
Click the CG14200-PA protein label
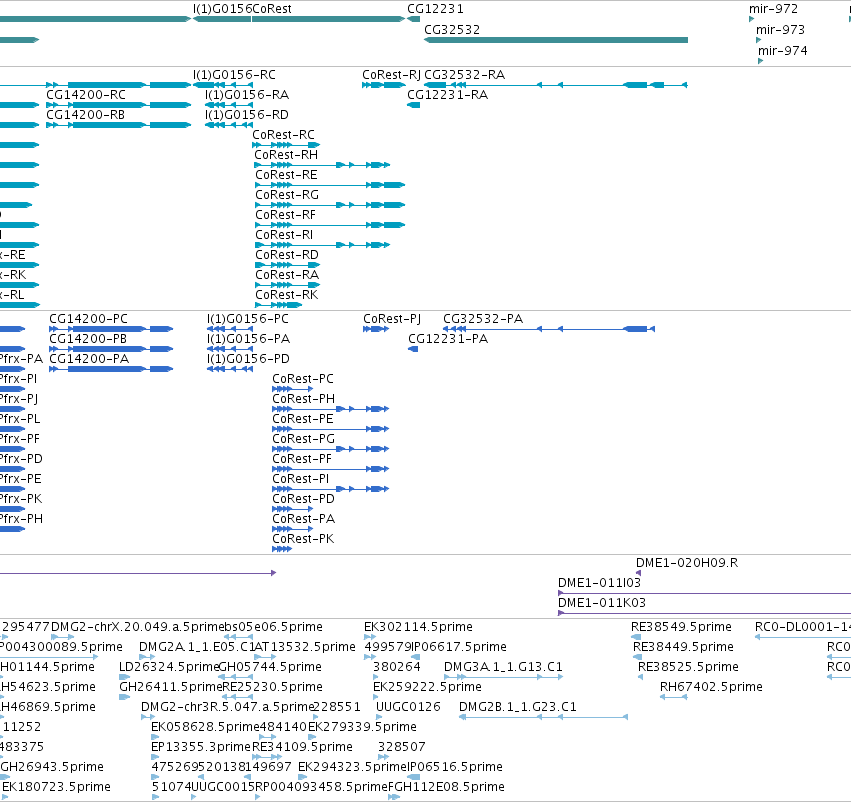point(89,359)
